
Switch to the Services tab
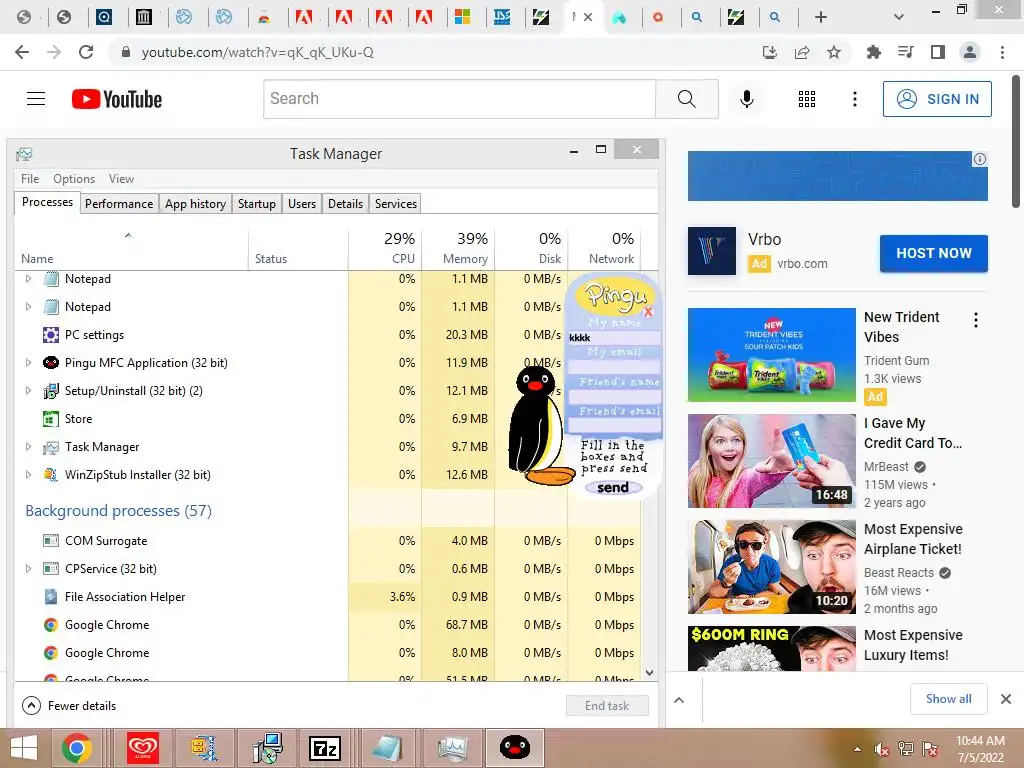tap(396, 204)
